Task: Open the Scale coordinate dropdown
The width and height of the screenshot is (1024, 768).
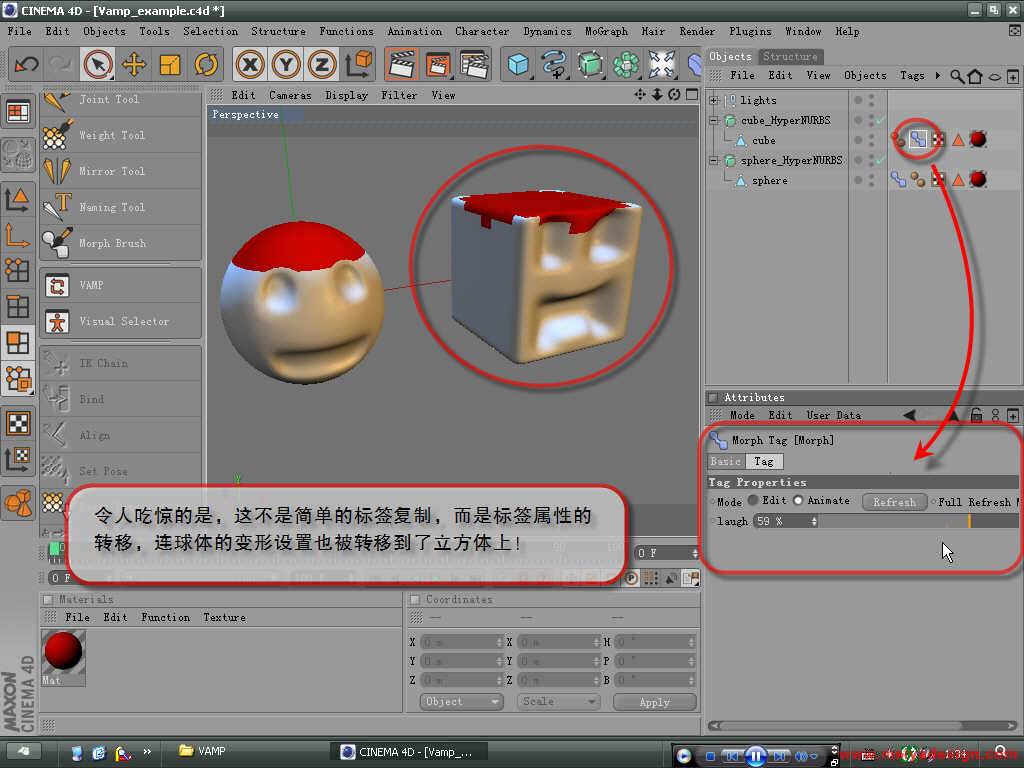Action: click(x=558, y=701)
